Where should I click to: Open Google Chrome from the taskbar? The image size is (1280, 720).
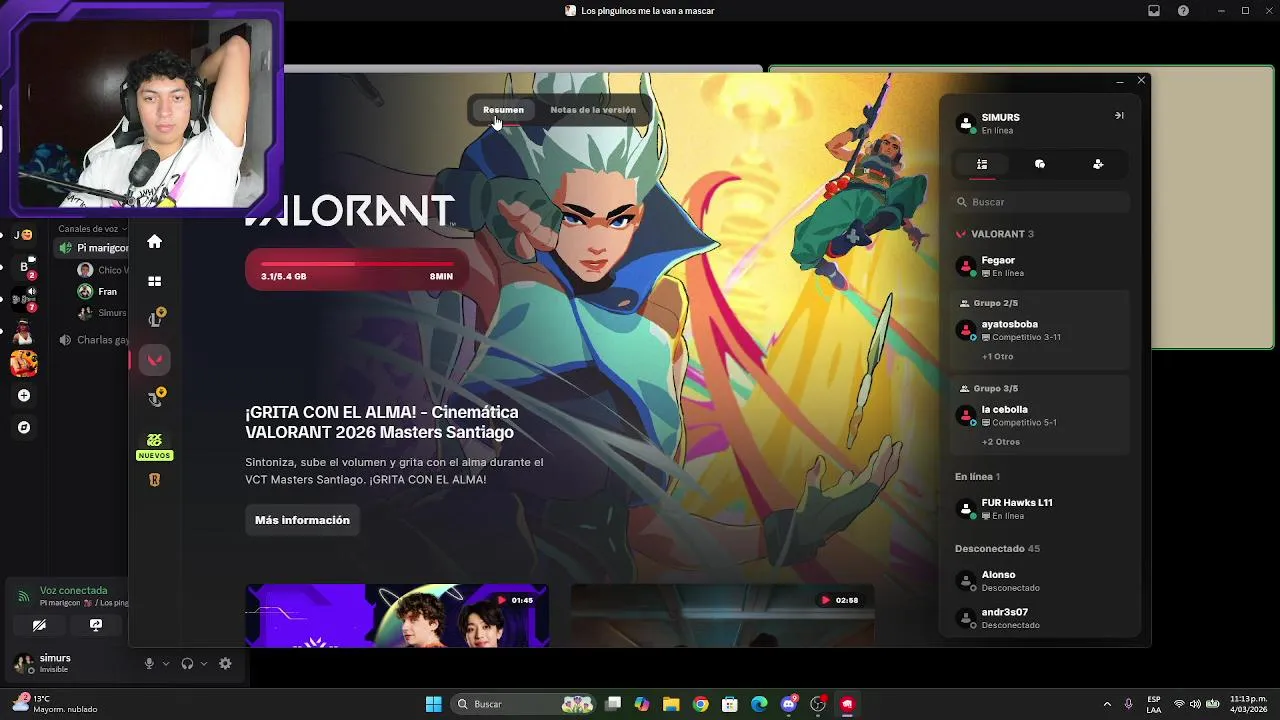(700, 704)
